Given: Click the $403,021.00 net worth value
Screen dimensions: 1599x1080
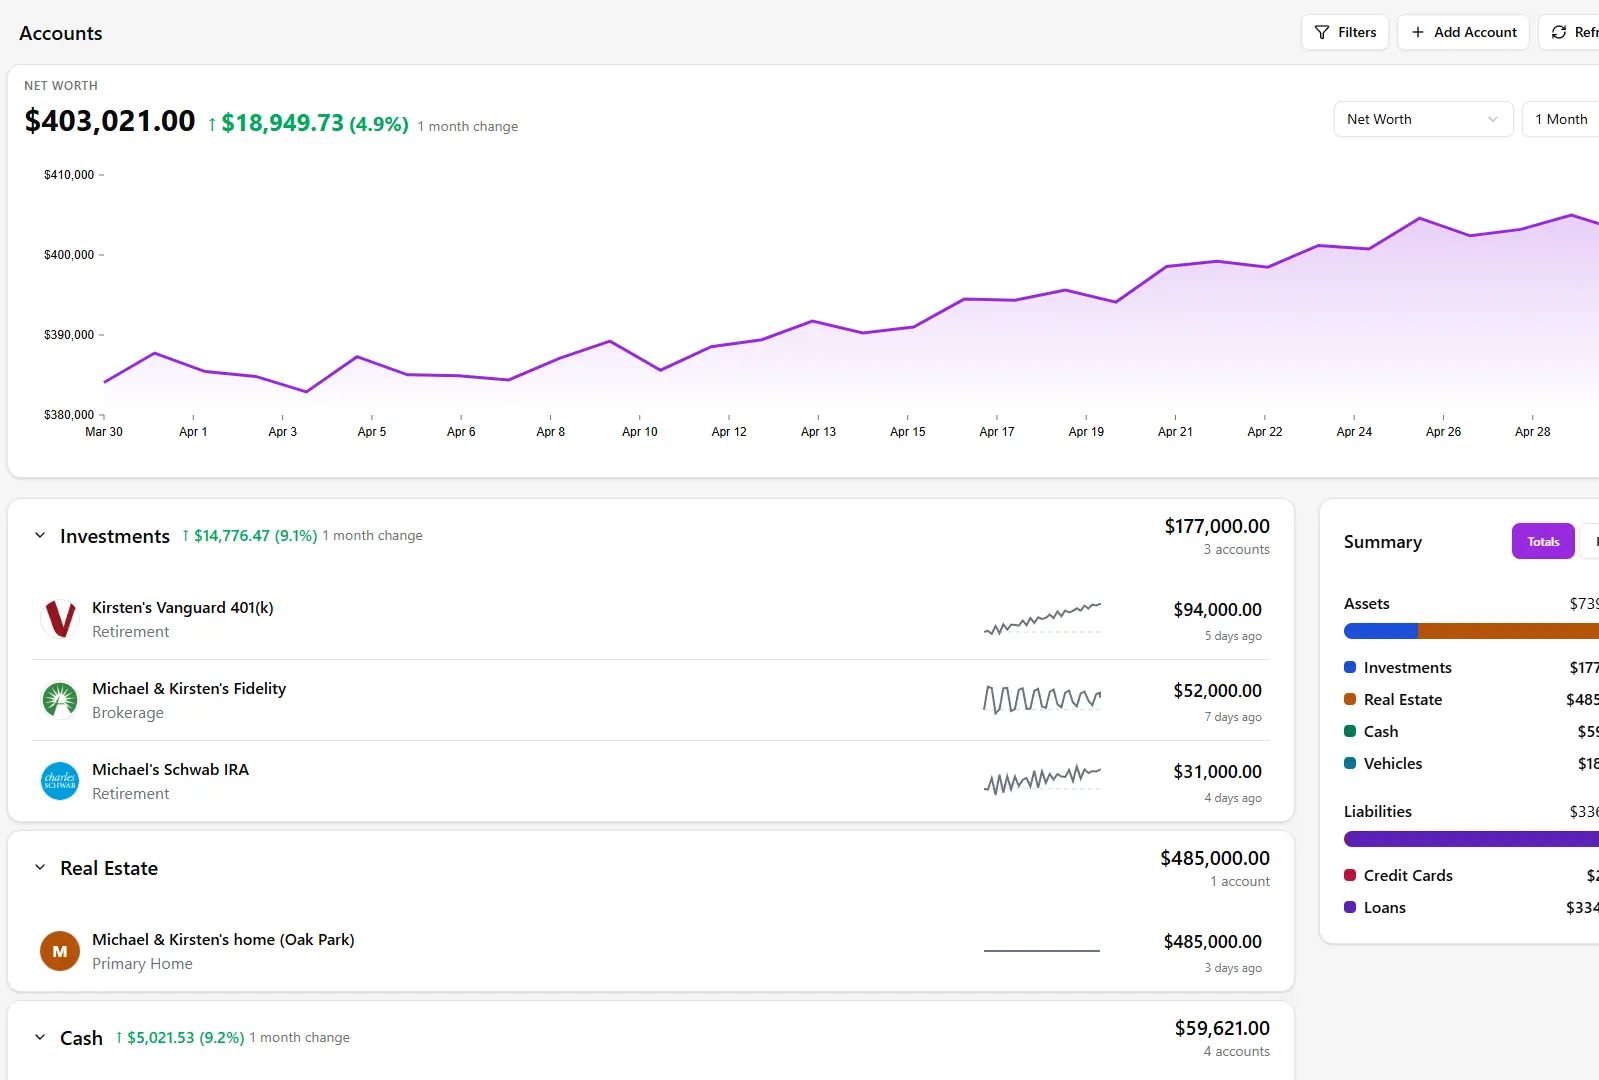Looking at the screenshot, I should coord(110,121).
